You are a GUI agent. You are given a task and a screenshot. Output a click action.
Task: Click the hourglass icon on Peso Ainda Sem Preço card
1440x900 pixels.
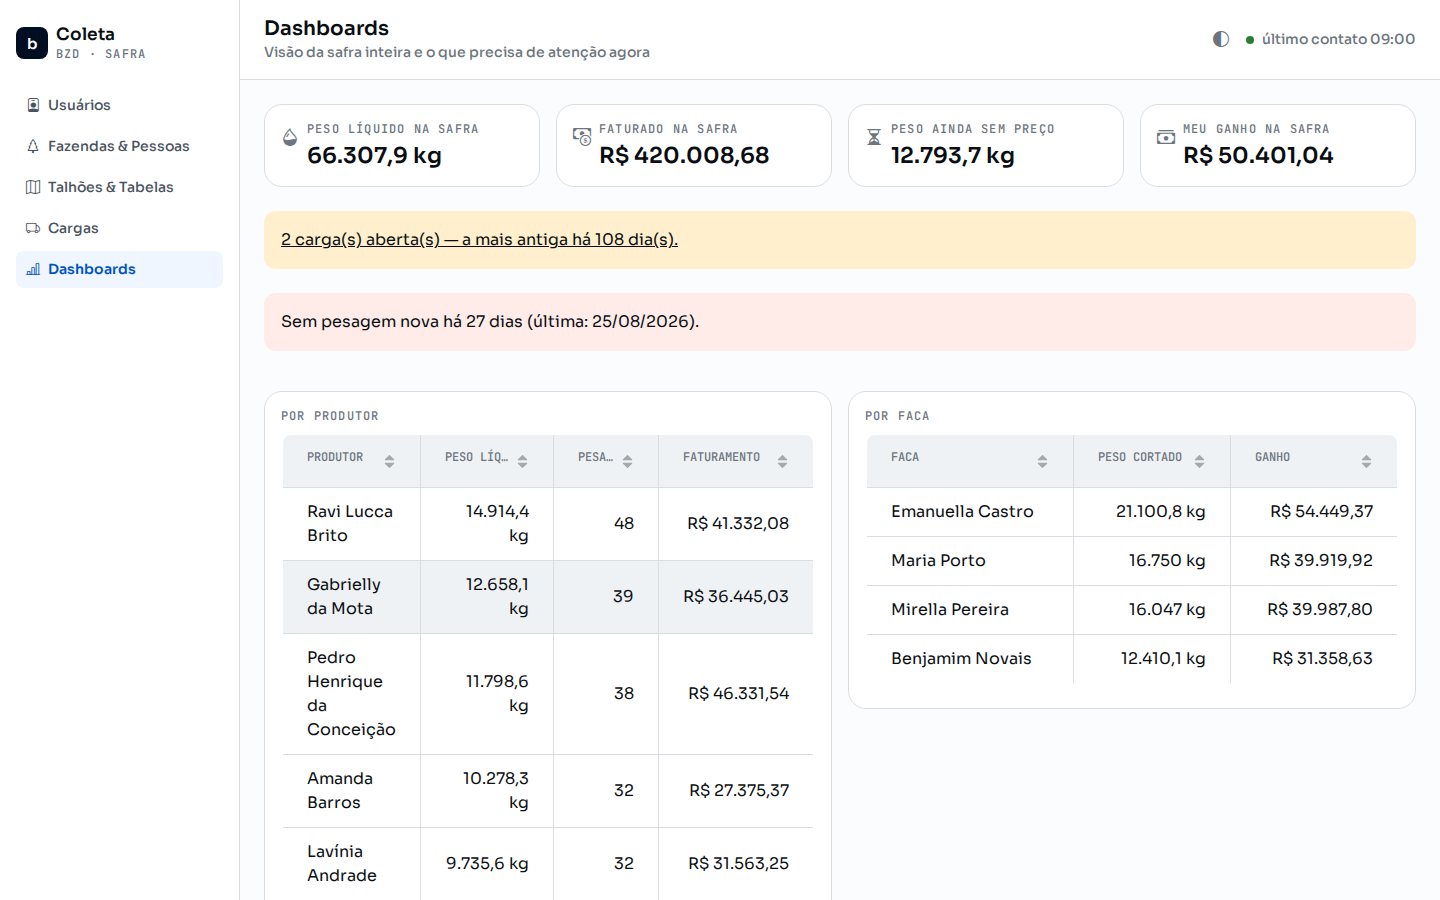pos(874,137)
